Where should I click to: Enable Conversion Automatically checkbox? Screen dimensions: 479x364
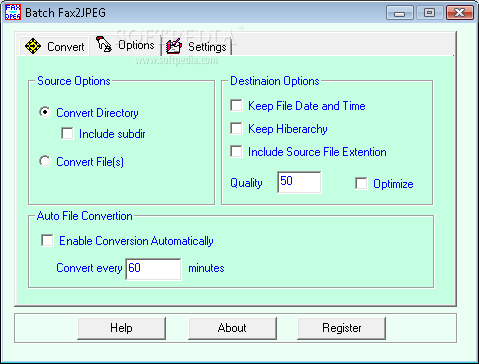click(47, 240)
